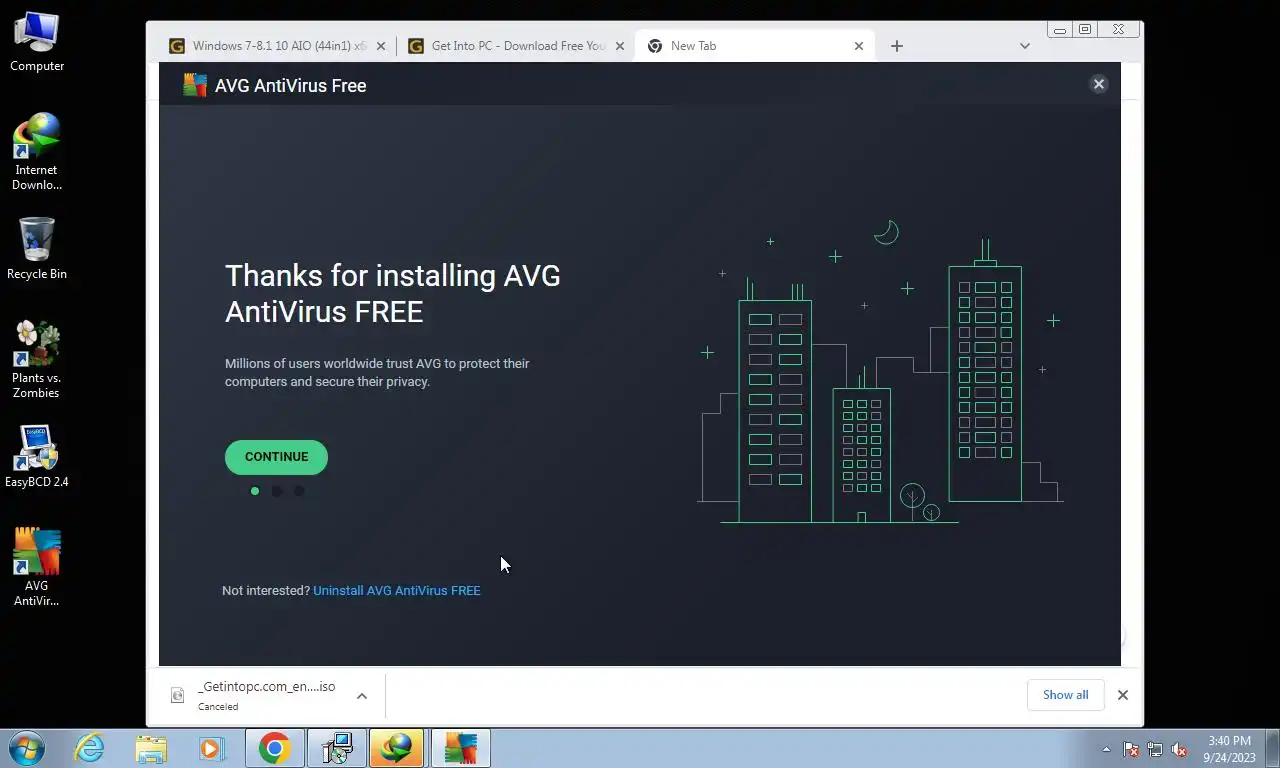Open a new browser tab with plus

click(x=897, y=46)
